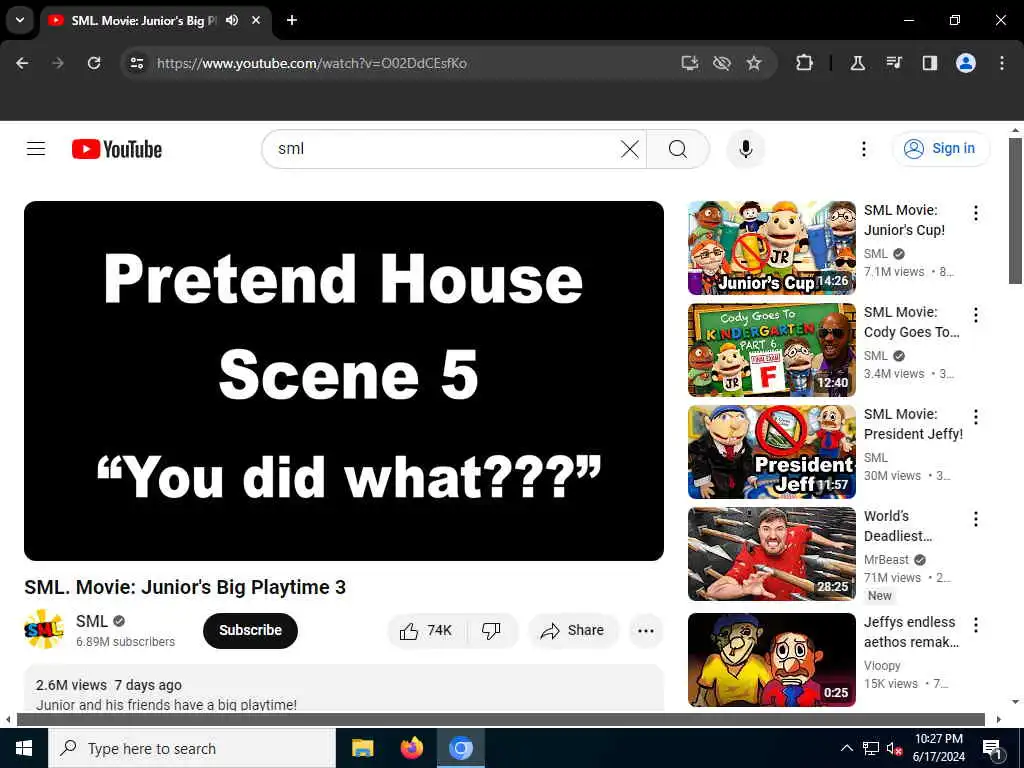
Task: Open options for Cody Goes To video
Action: coord(976,315)
